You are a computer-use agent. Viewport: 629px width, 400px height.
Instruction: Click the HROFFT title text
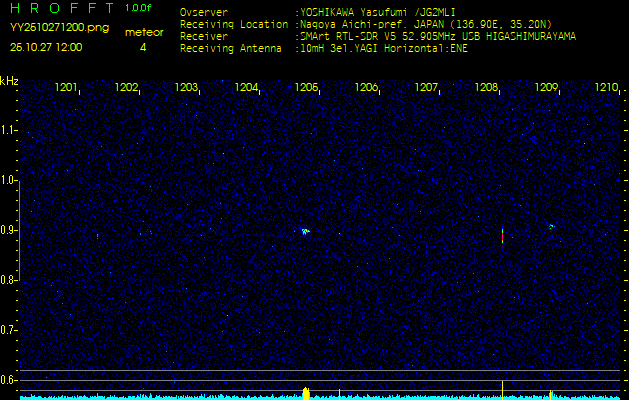(x=55, y=9)
